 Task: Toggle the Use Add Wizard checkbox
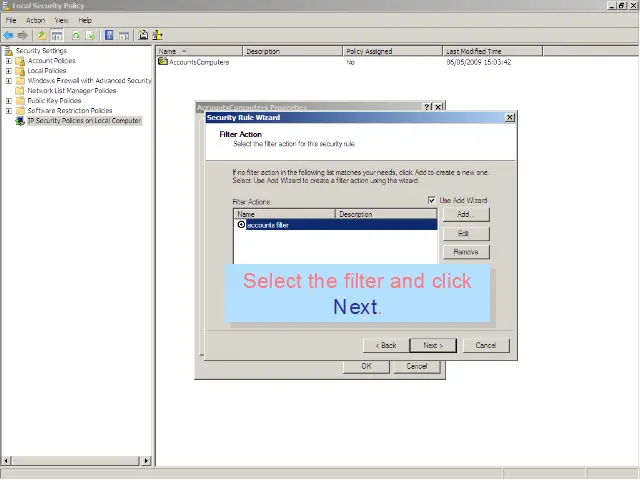coord(432,200)
